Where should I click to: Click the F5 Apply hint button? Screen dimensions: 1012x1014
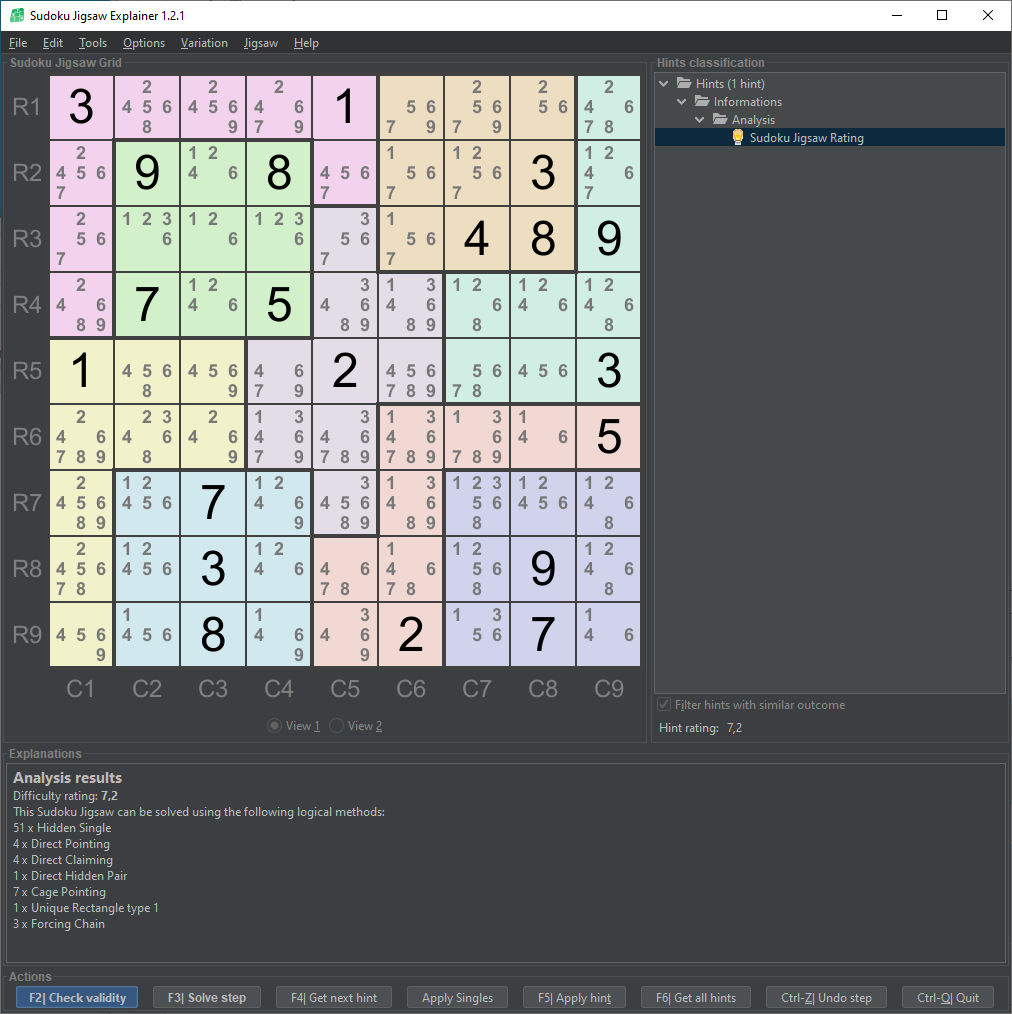(x=574, y=997)
